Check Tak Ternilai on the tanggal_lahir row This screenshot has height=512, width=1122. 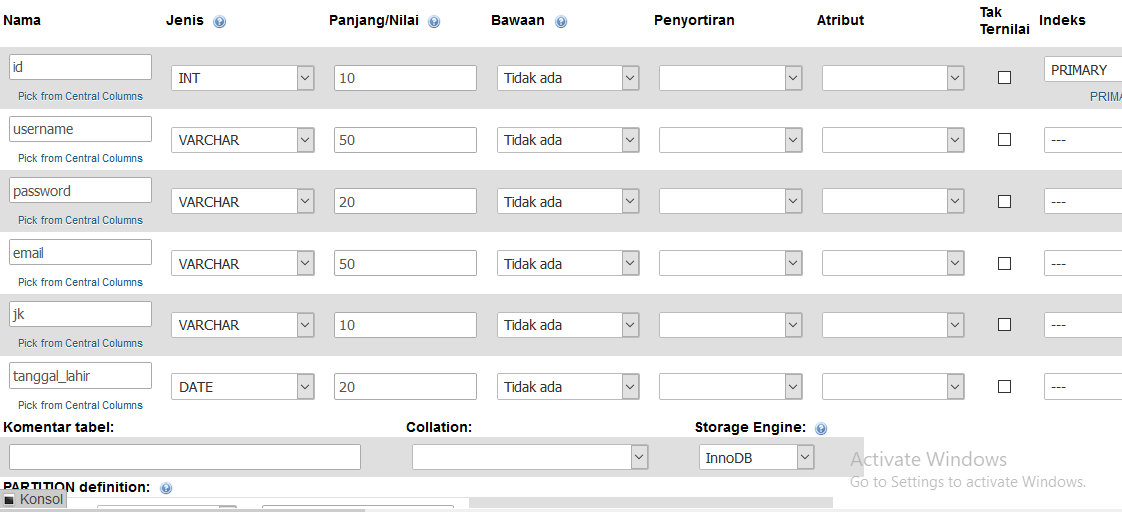(1005, 386)
